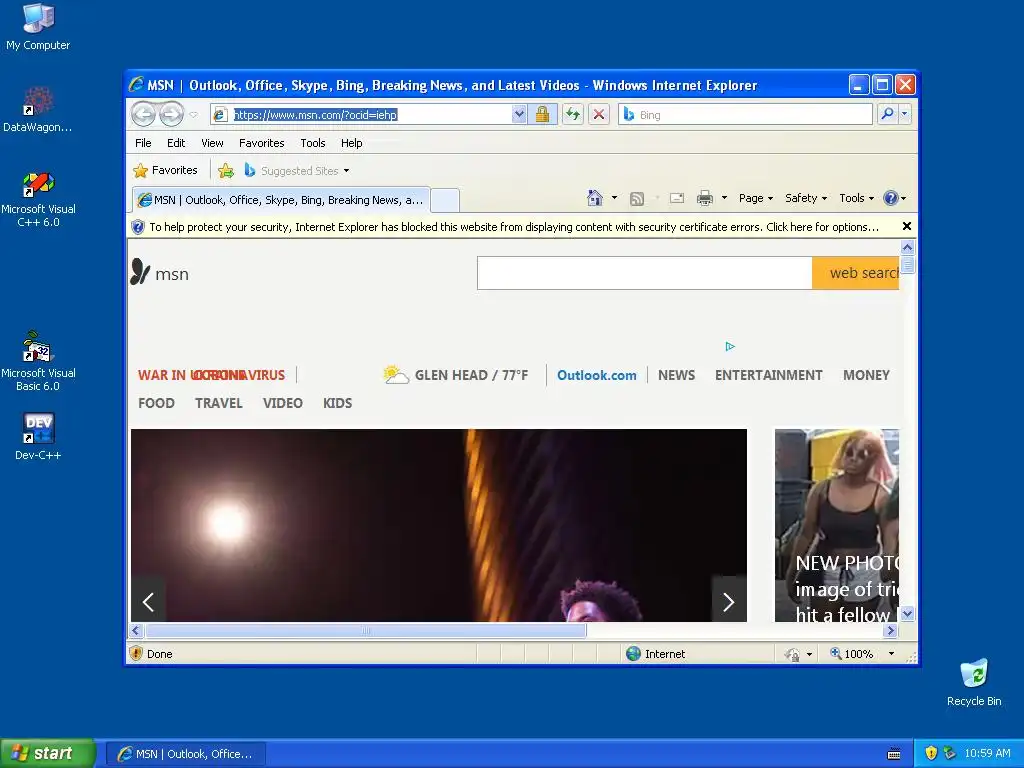Open the View menu
Image resolution: width=1024 pixels, height=768 pixels.
tap(212, 143)
